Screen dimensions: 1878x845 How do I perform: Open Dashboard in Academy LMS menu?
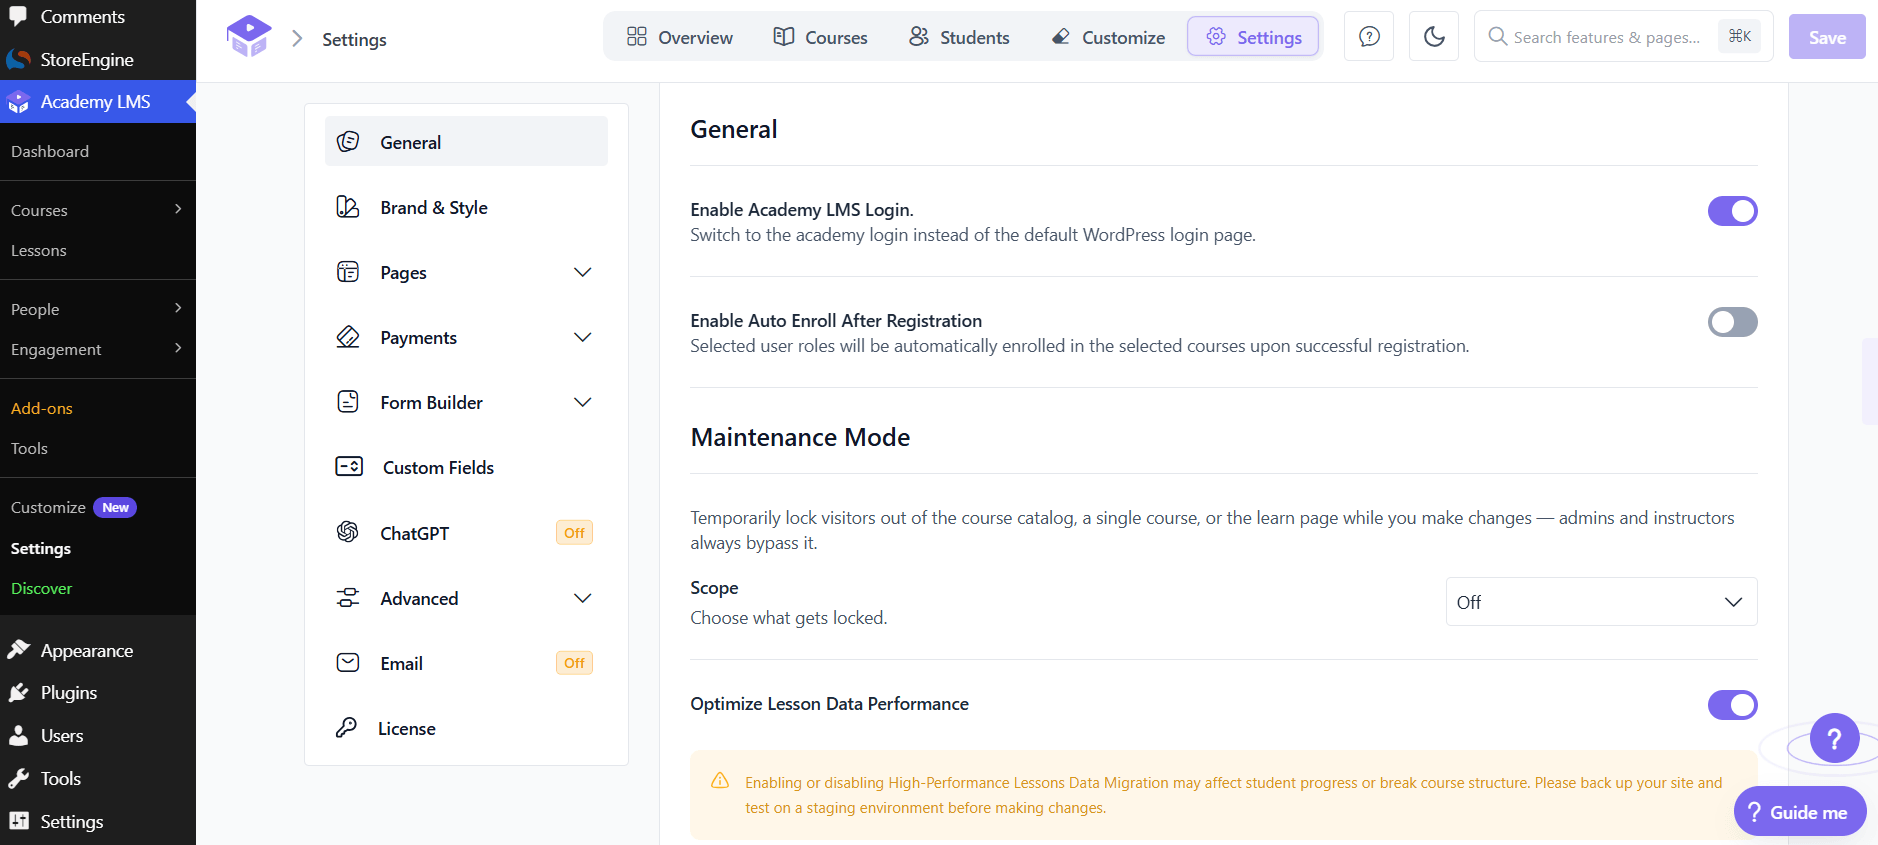click(50, 151)
